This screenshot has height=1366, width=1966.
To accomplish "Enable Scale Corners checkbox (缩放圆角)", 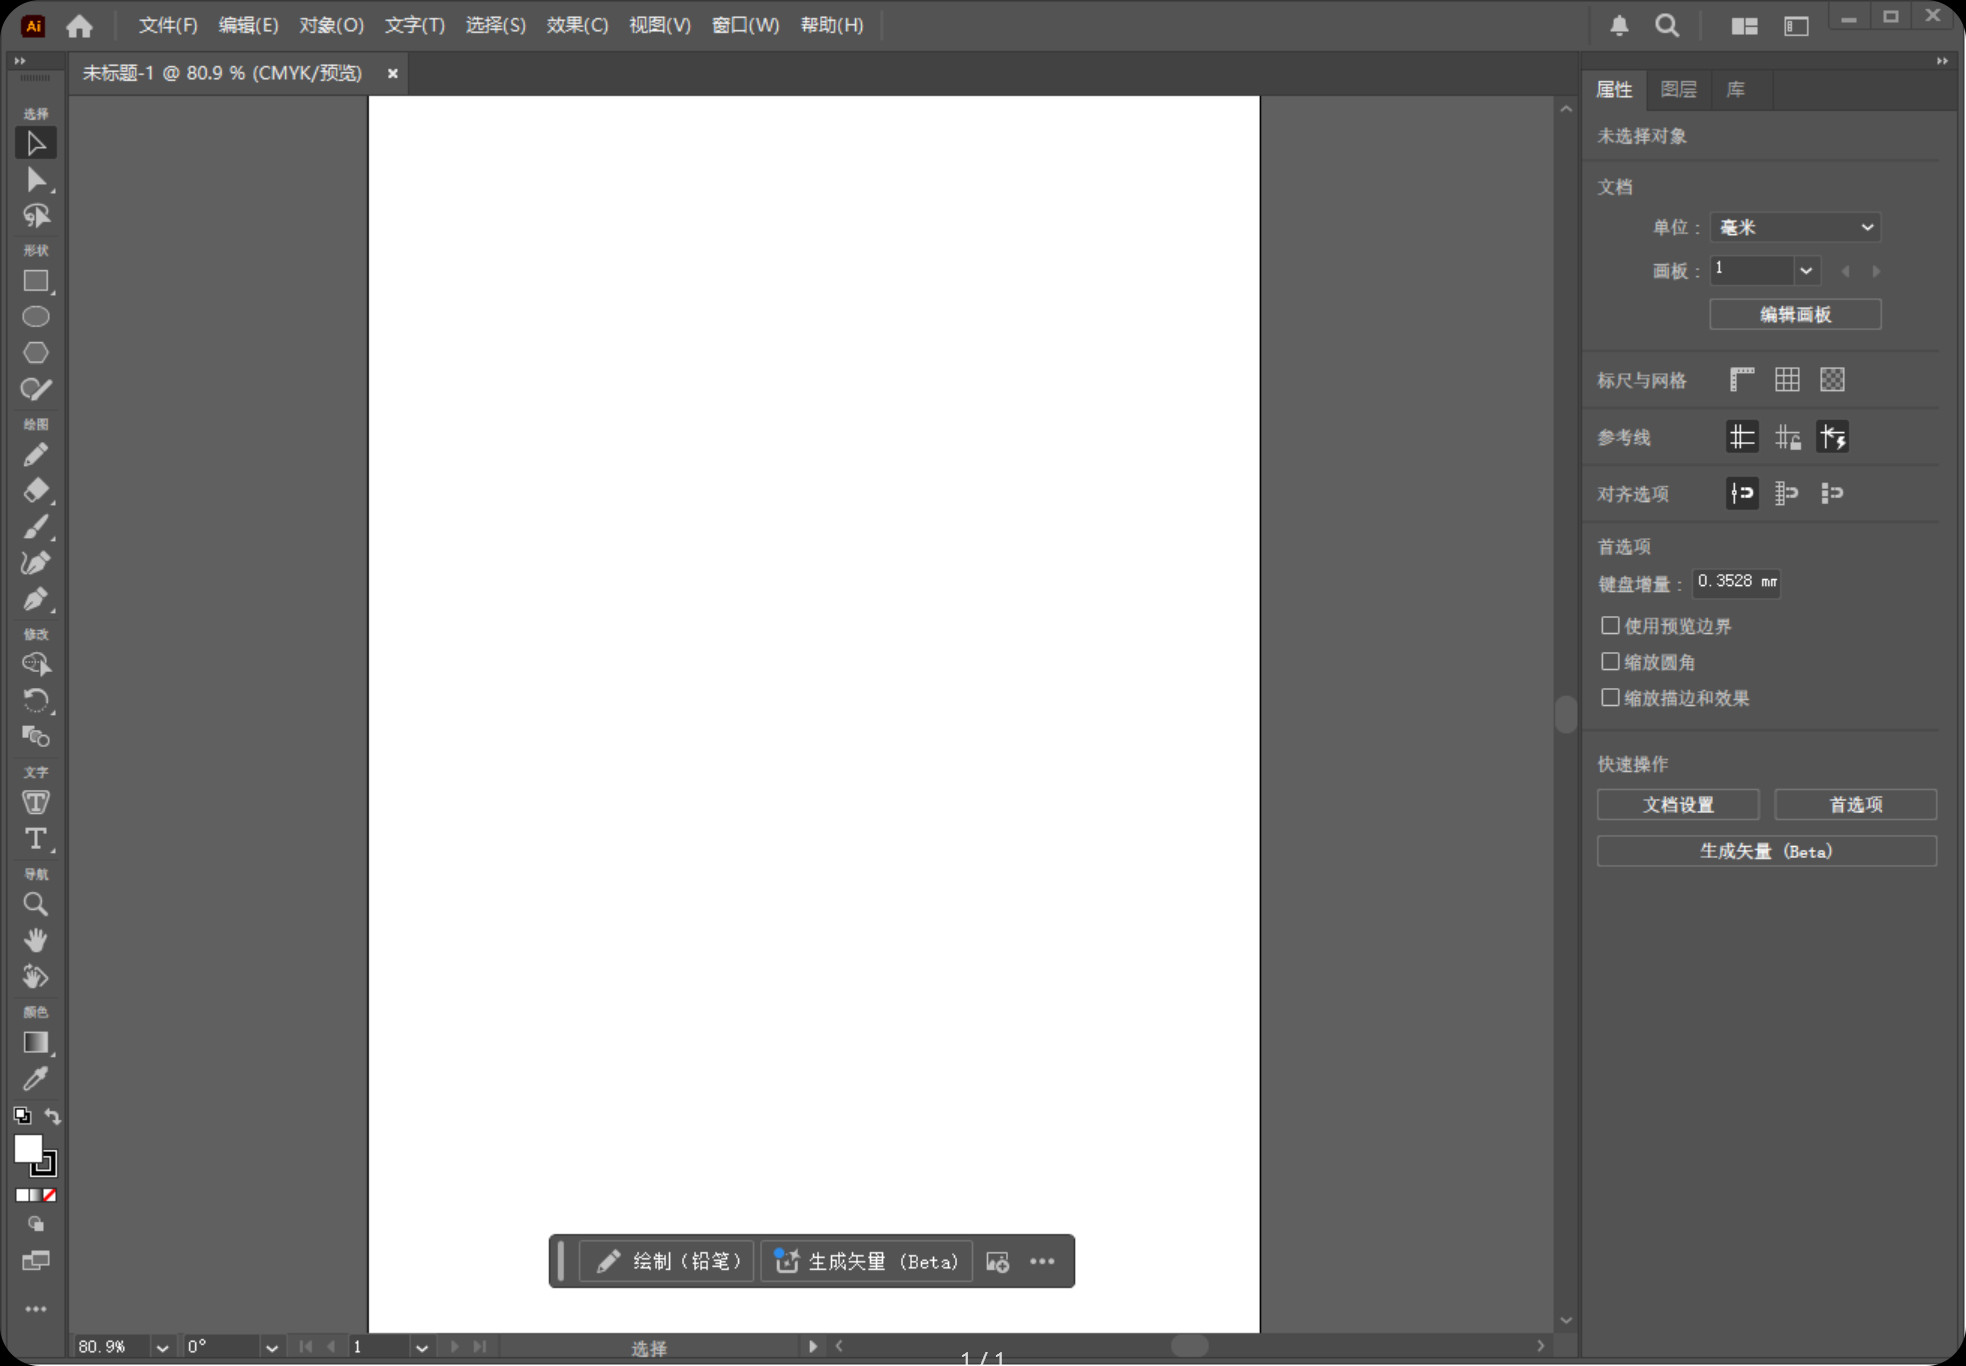I will point(1610,662).
